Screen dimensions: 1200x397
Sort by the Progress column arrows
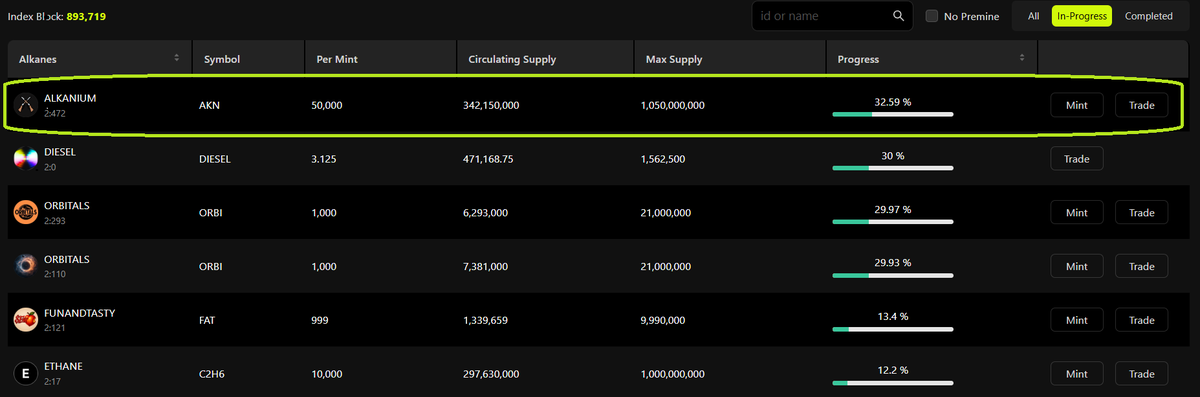pos(1023,58)
